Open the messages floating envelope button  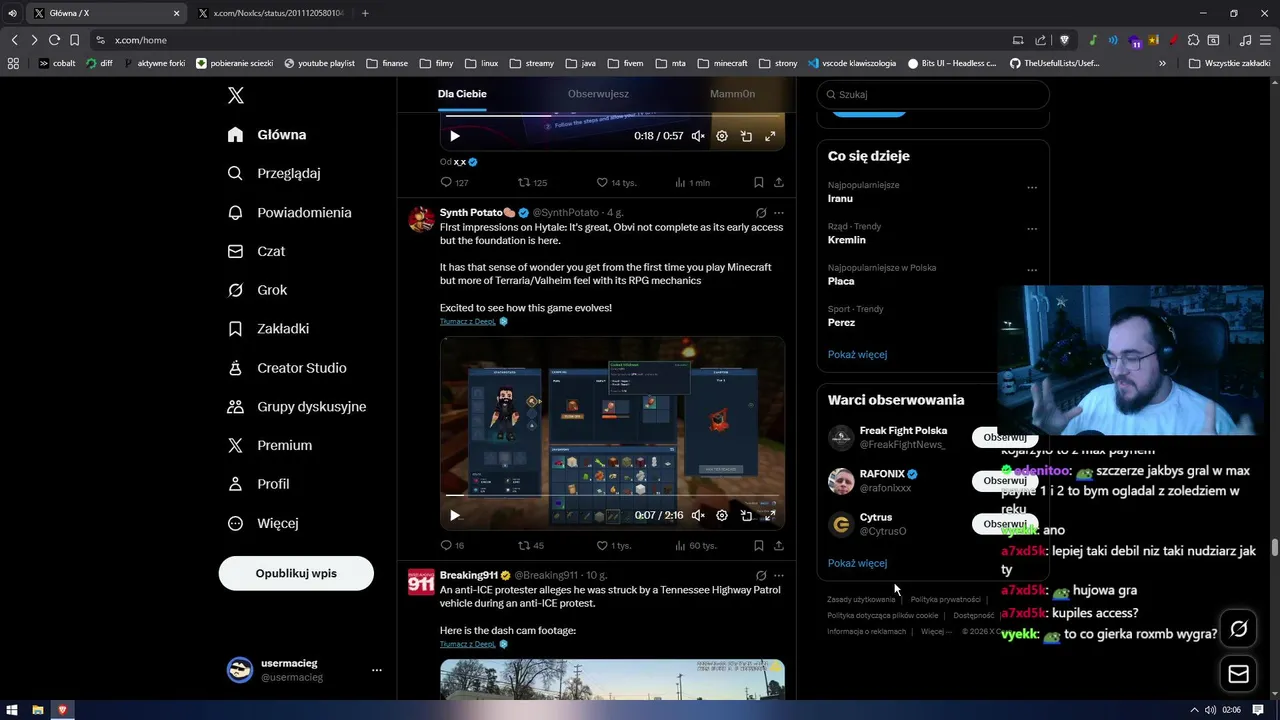1239,674
